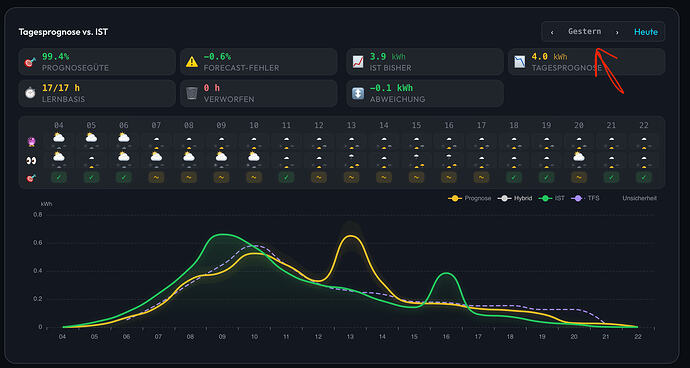Click the green checkmark badge under hour 04

point(59,178)
